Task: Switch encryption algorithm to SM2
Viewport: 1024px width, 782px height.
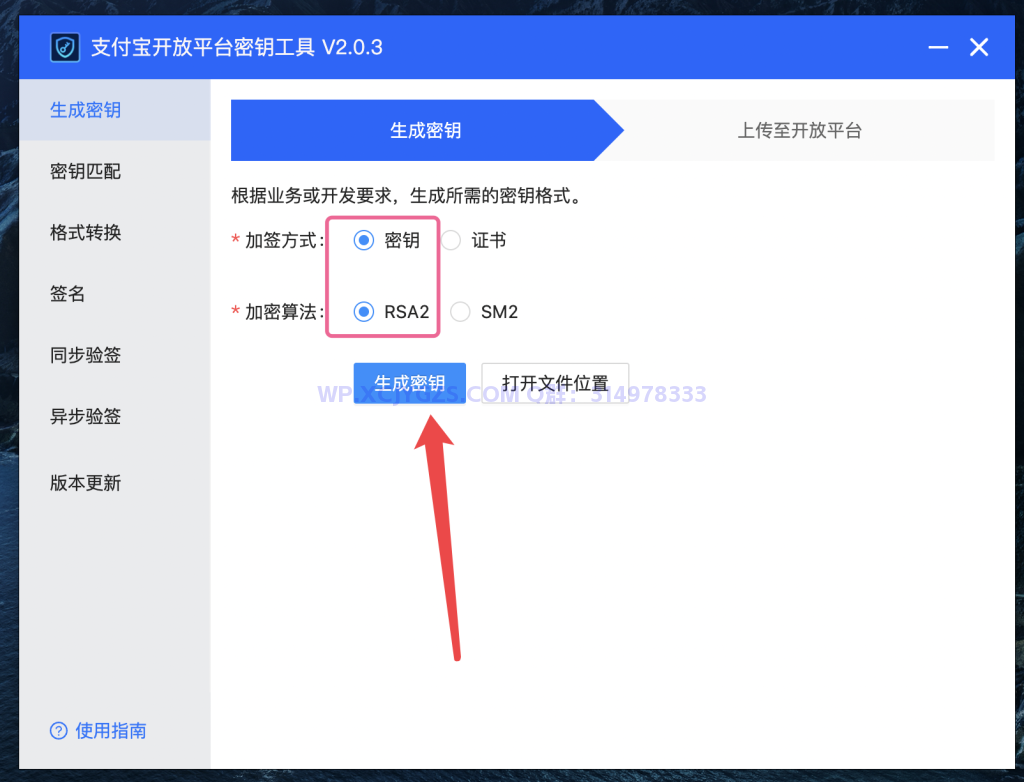Action: [460, 312]
